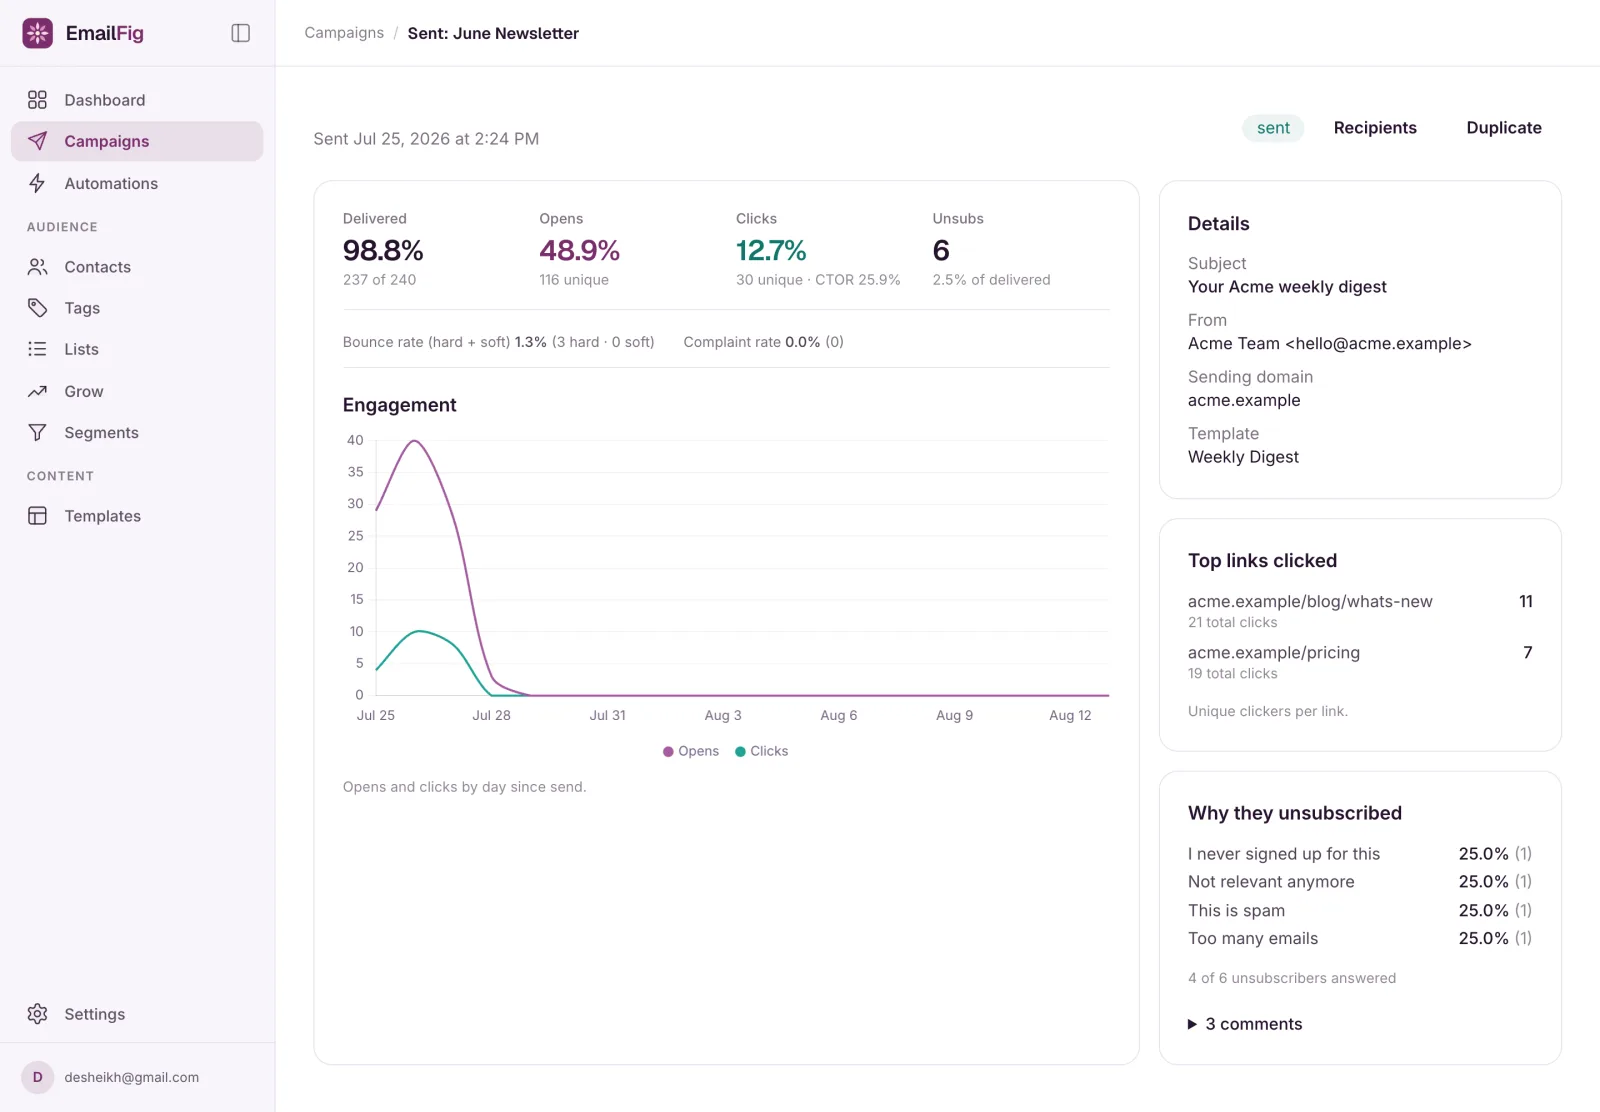Viewport: 1600px width, 1112px height.
Task: Click the 'Jul 28' chart axis label
Action: 491,715
